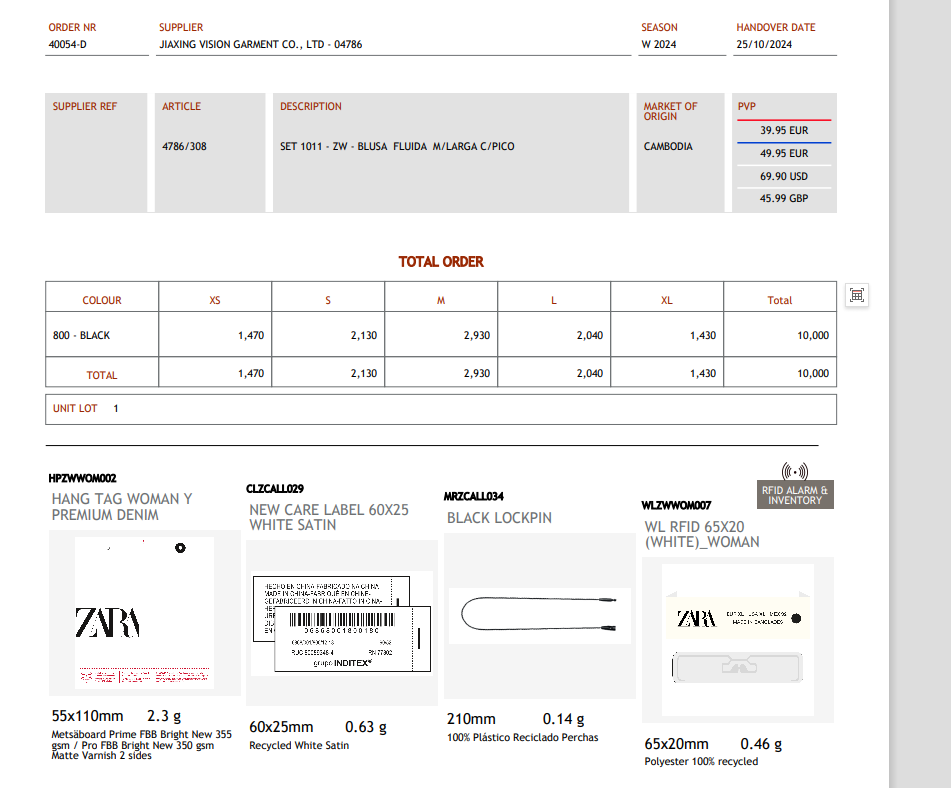Click the article number 4786/308

pos(185,147)
